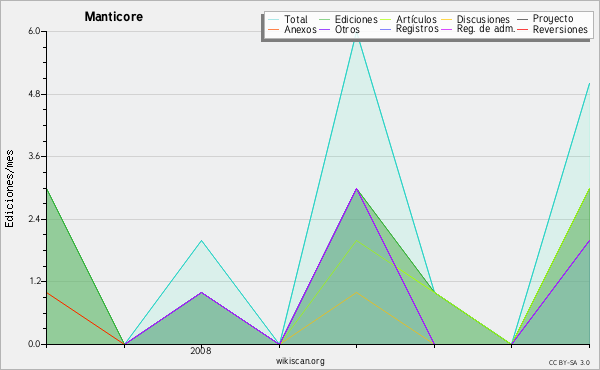
Task: Click the 2008 x-axis label
Action: (201, 350)
